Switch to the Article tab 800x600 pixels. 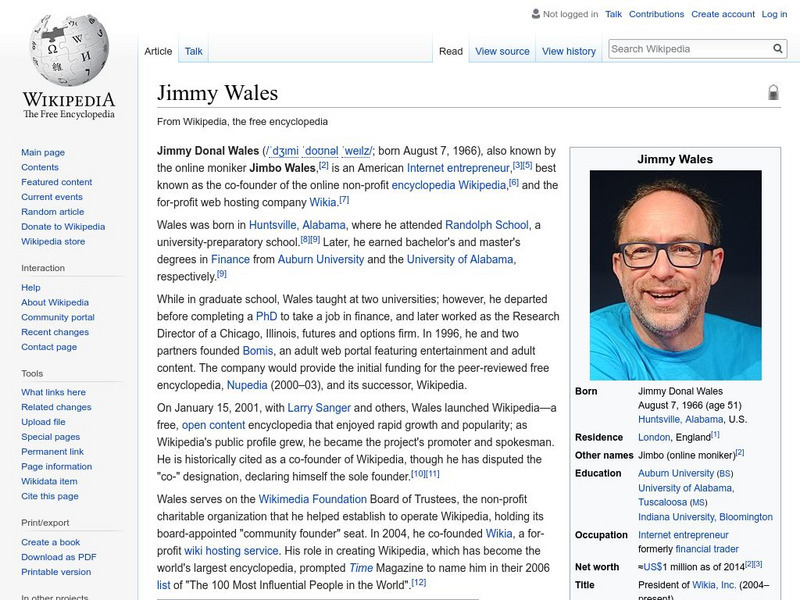coord(158,51)
